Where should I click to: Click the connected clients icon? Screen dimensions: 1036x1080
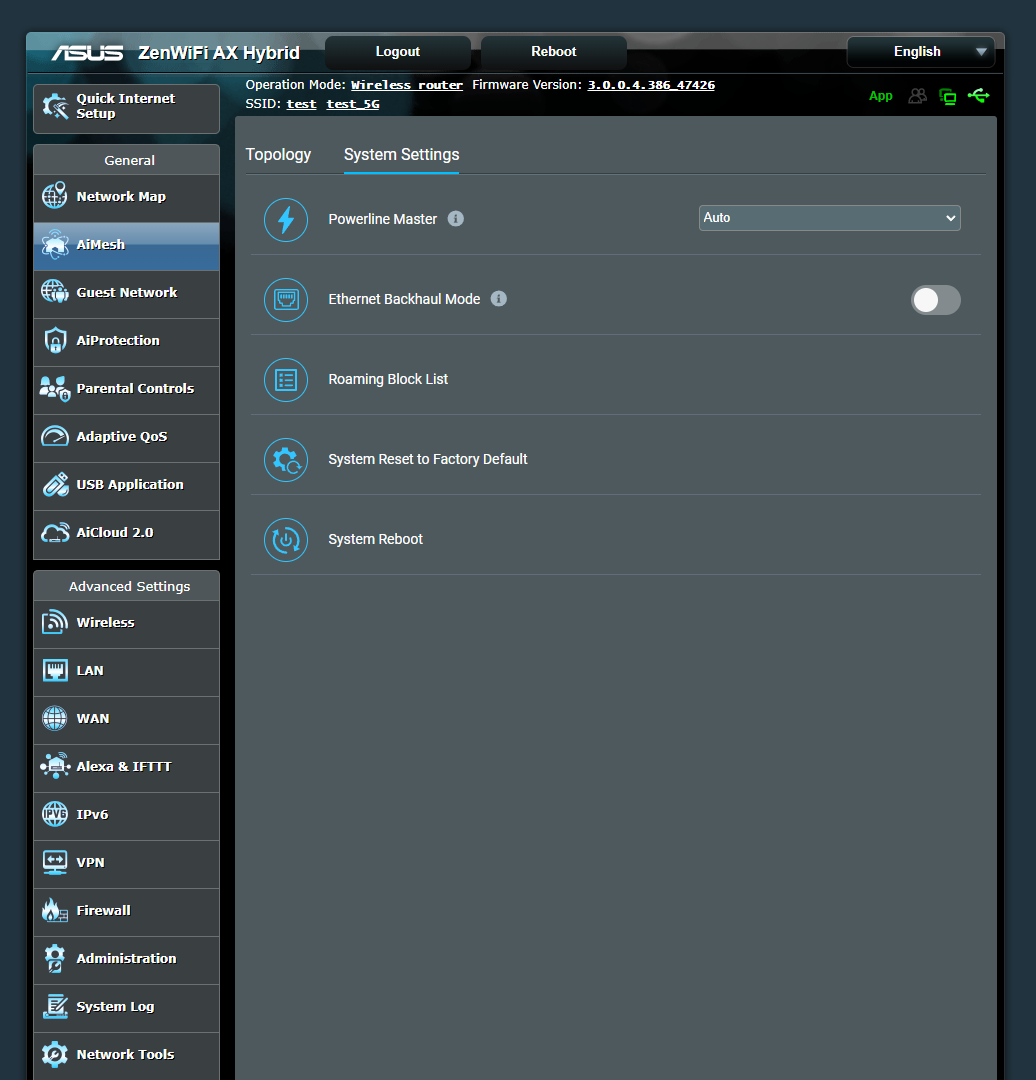coord(917,96)
